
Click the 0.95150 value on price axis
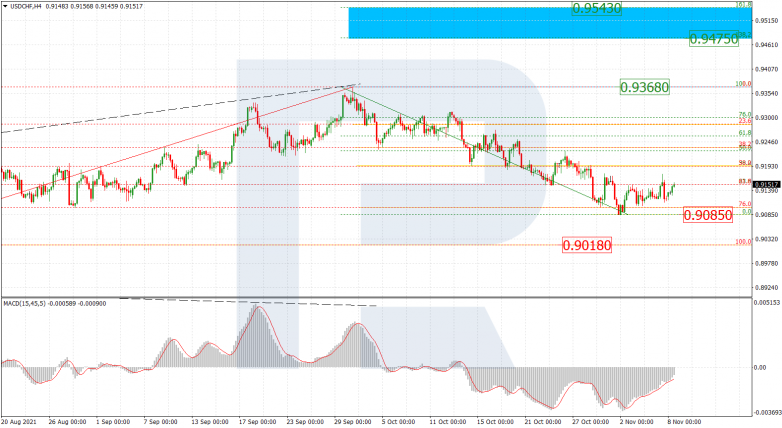767,21
